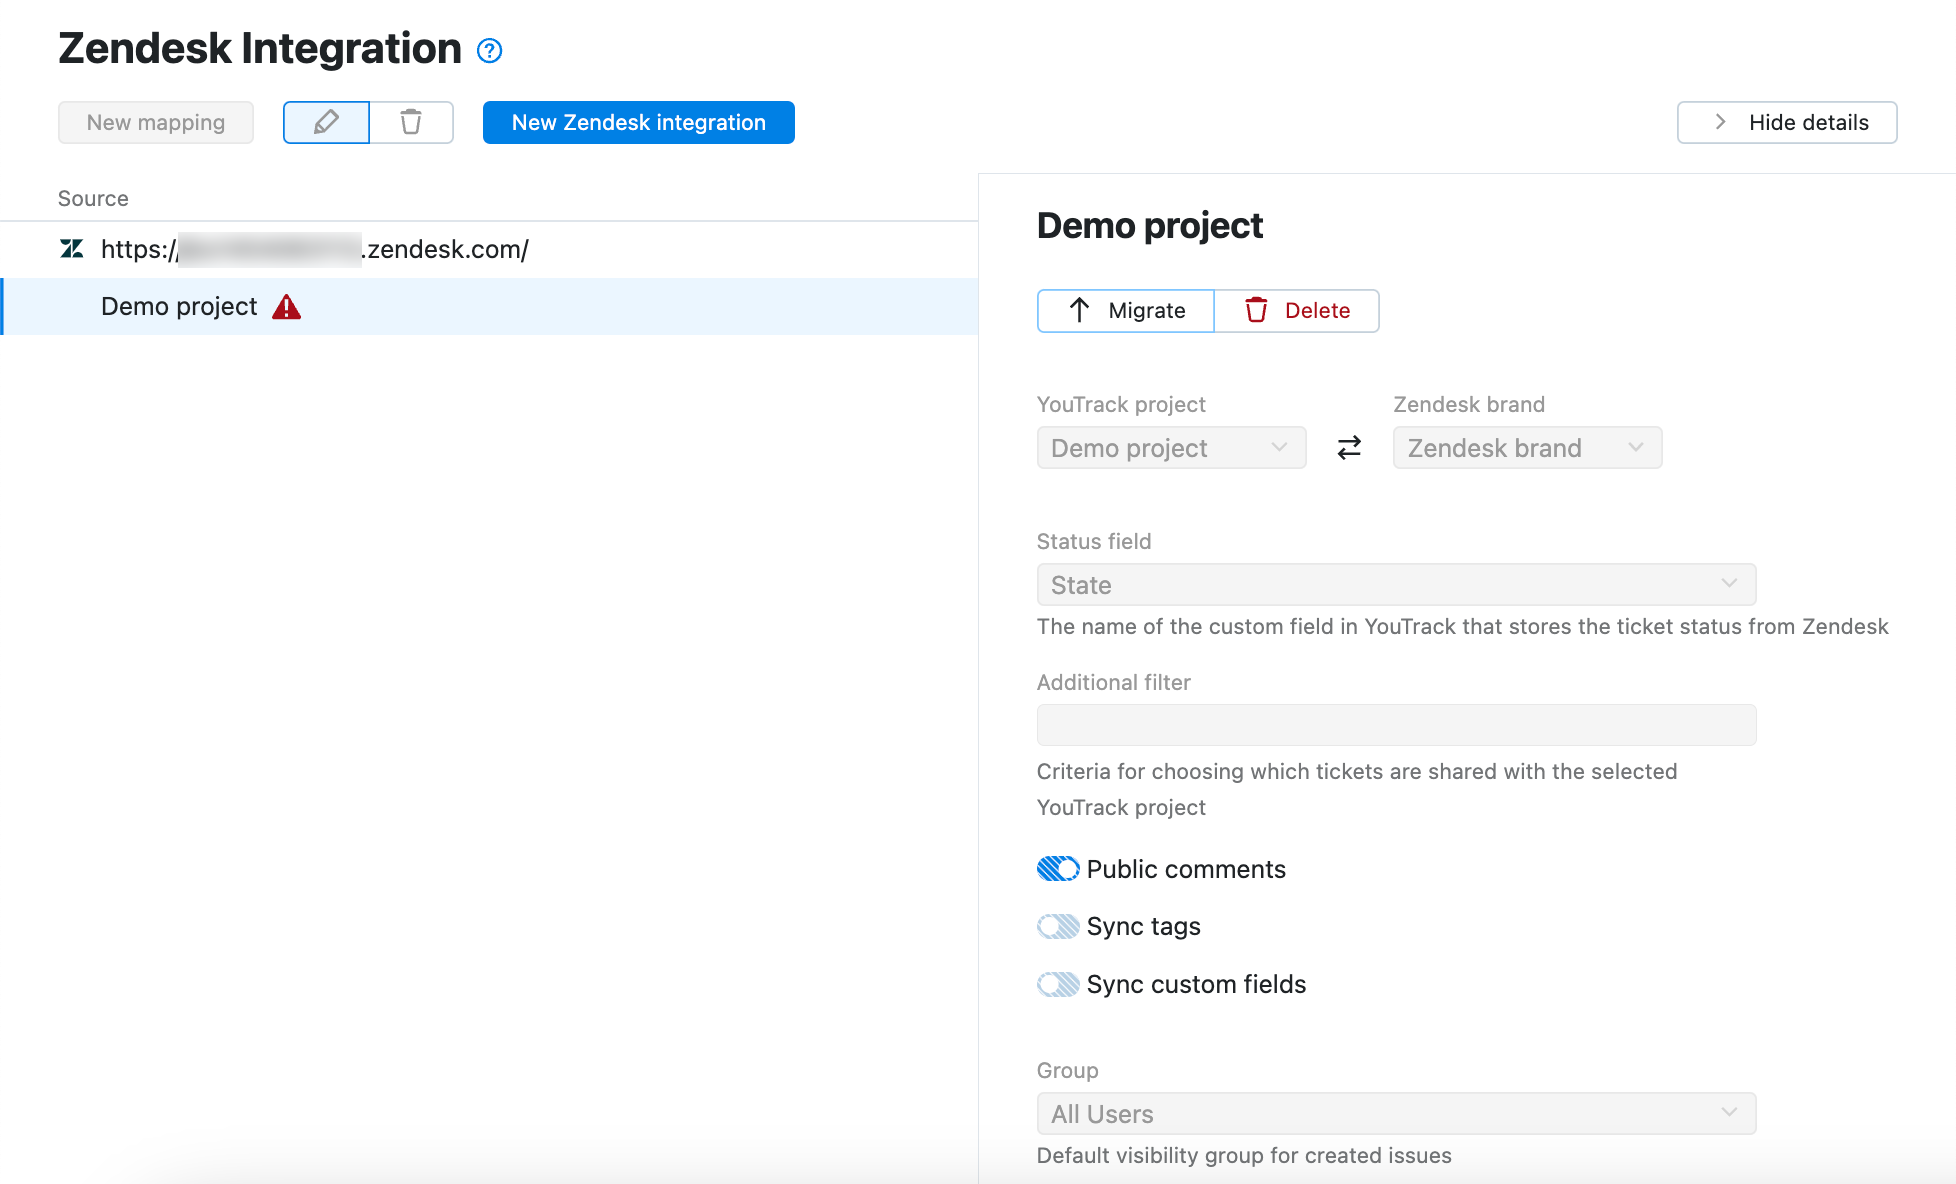Click the Demo project tree item
The image size is (1956, 1184).
coord(179,306)
